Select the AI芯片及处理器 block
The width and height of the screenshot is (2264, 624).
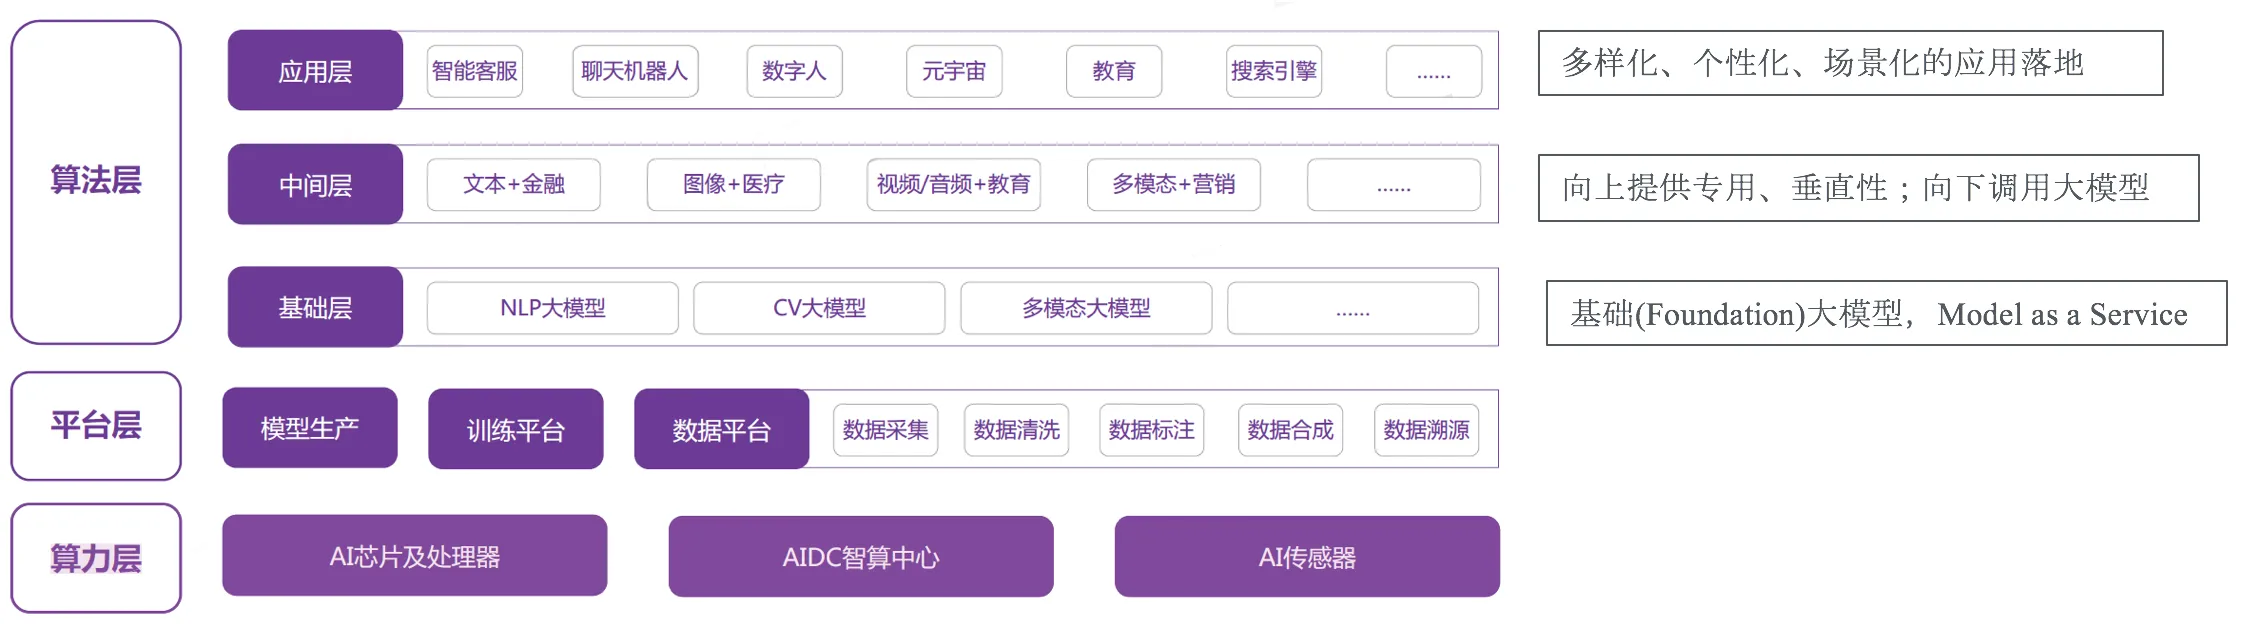coord(414,556)
